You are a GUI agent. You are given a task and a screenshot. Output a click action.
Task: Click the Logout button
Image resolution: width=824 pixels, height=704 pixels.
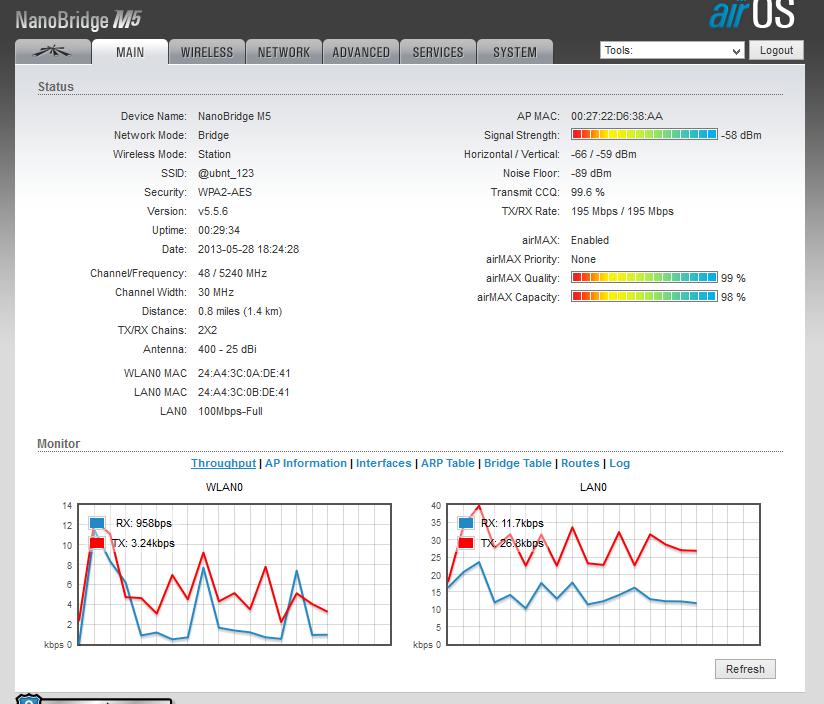776,50
